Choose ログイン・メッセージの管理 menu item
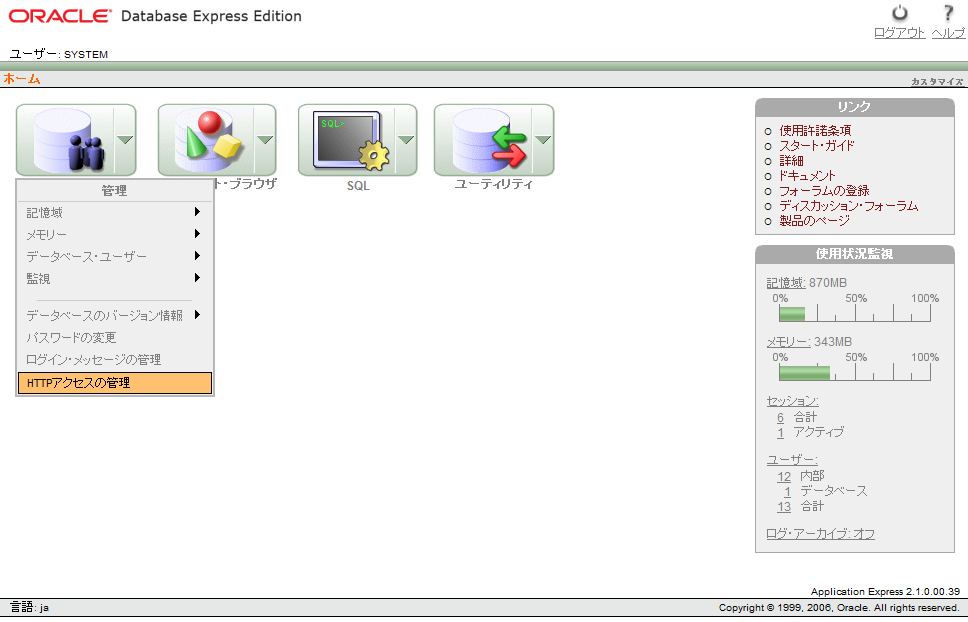Viewport: 968px width, 622px height. [115, 359]
